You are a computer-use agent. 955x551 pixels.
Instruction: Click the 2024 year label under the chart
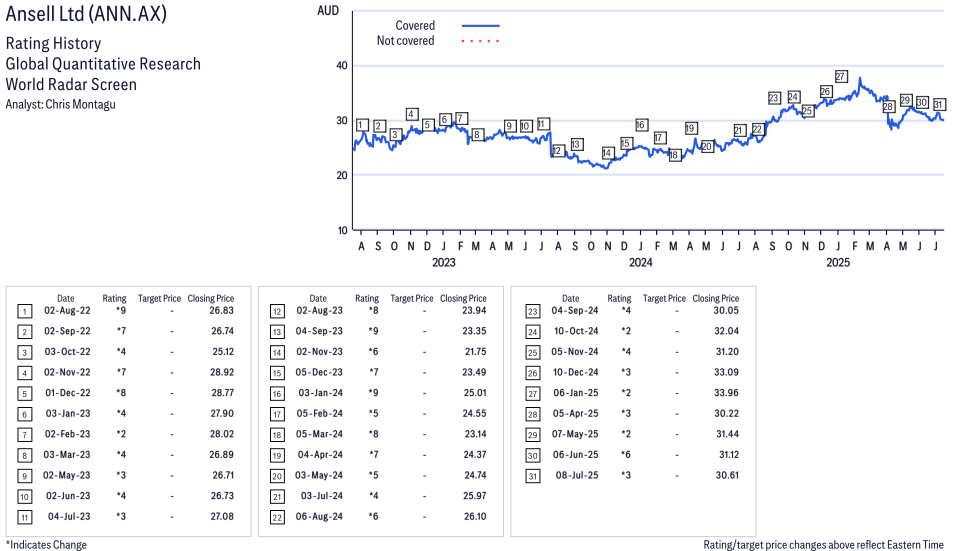[640, 262]
